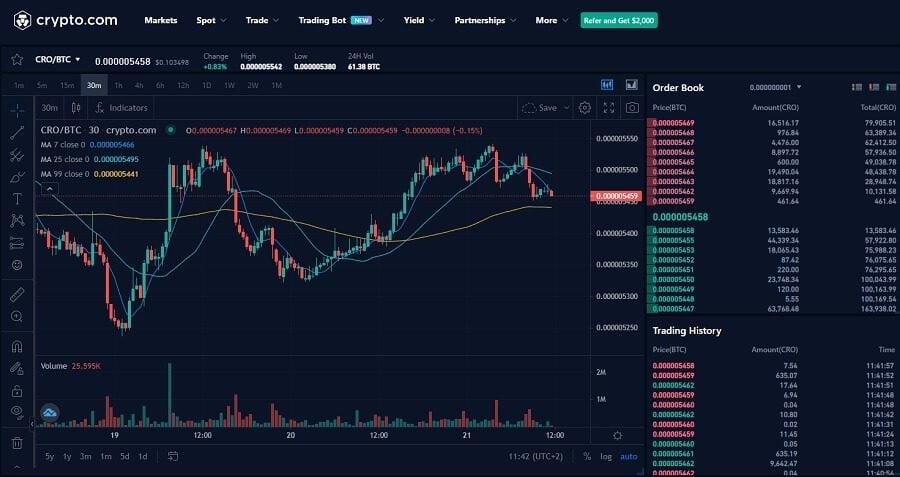Select the trend line drawing tool
Viewport: 900px width, 477px height.
tap(17, 133)
